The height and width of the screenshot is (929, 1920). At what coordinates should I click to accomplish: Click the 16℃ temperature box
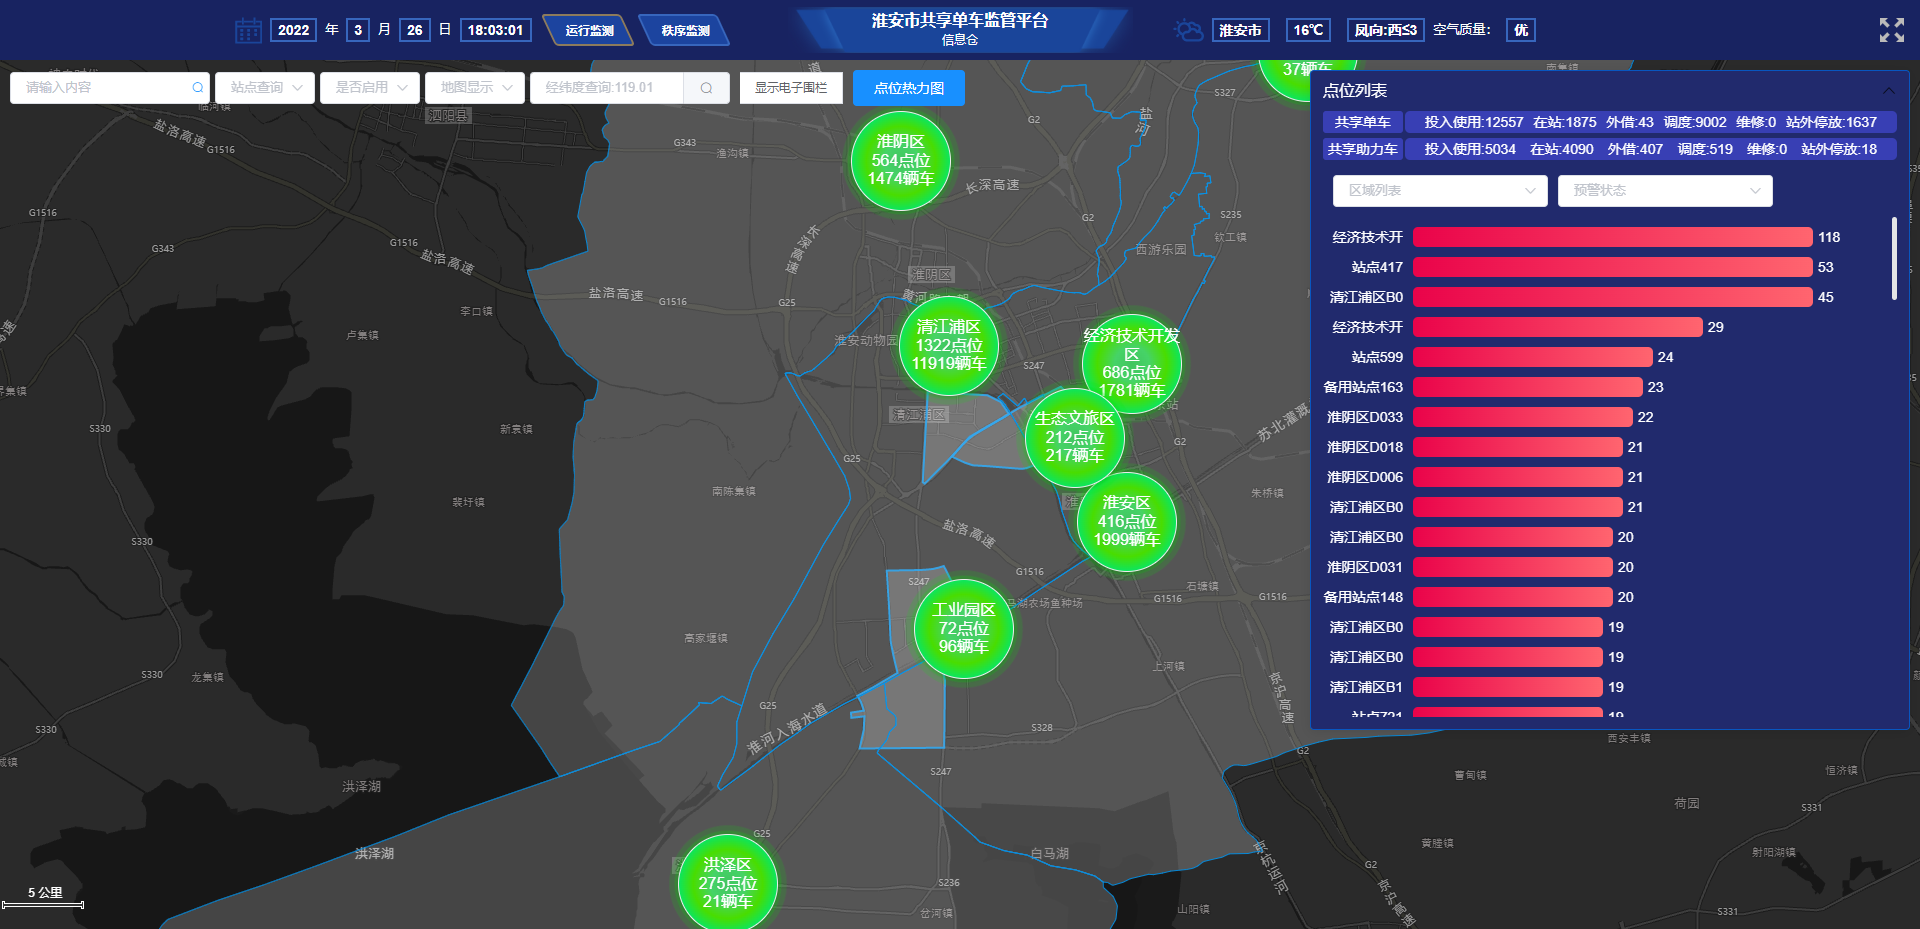(1308, 30)
